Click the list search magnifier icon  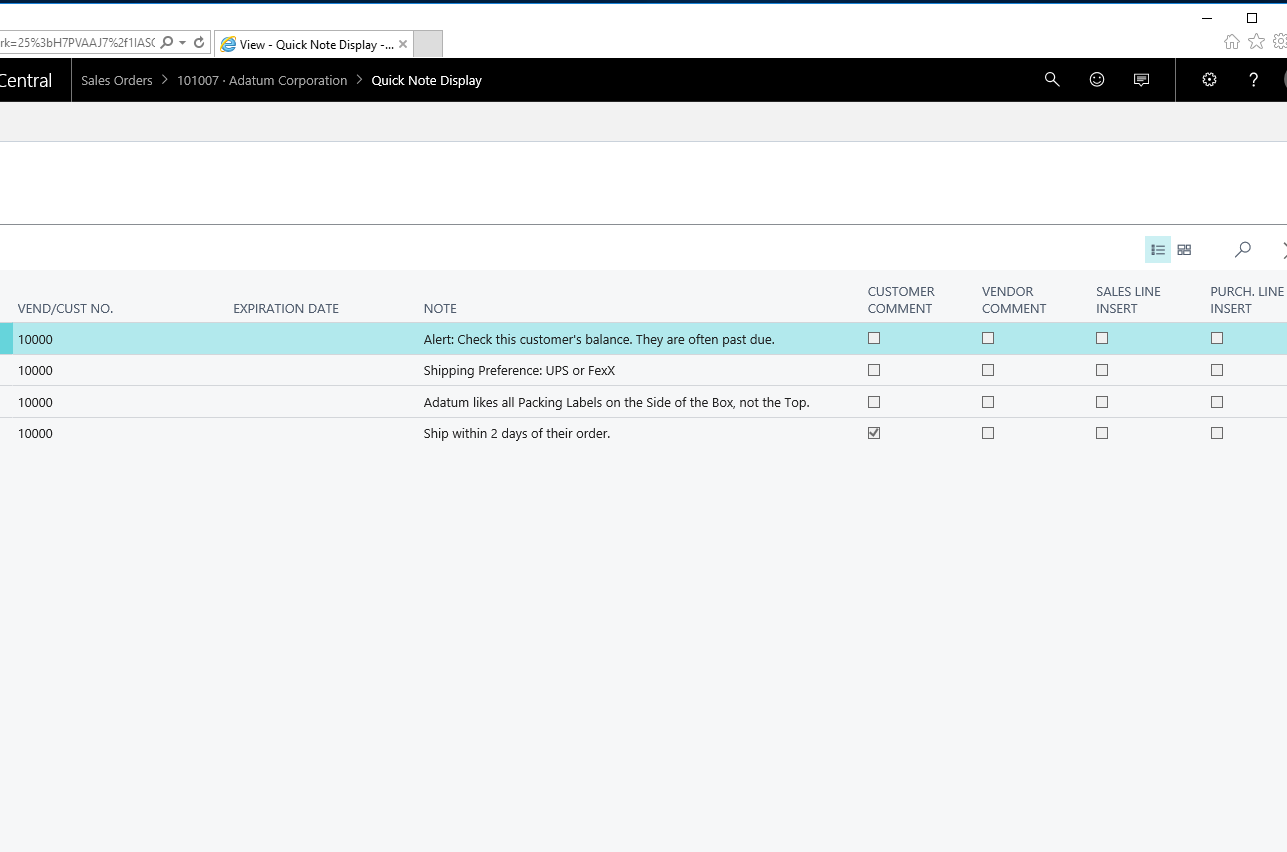(x=1243, y=250)
